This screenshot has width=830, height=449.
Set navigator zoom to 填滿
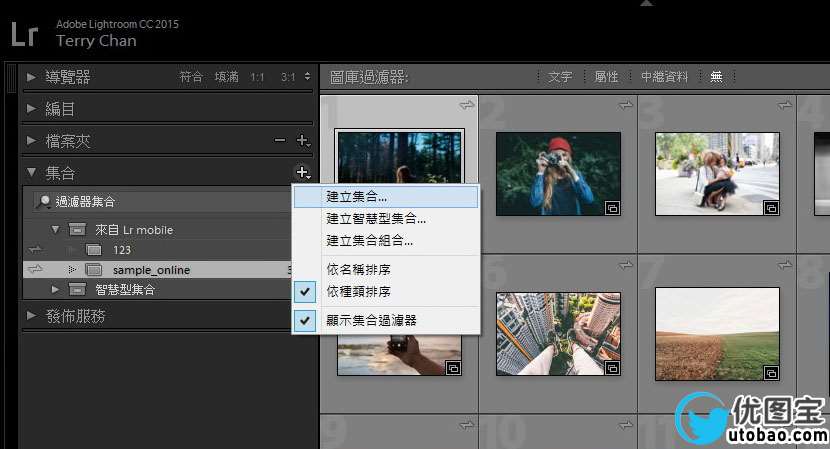pos(227,77)
